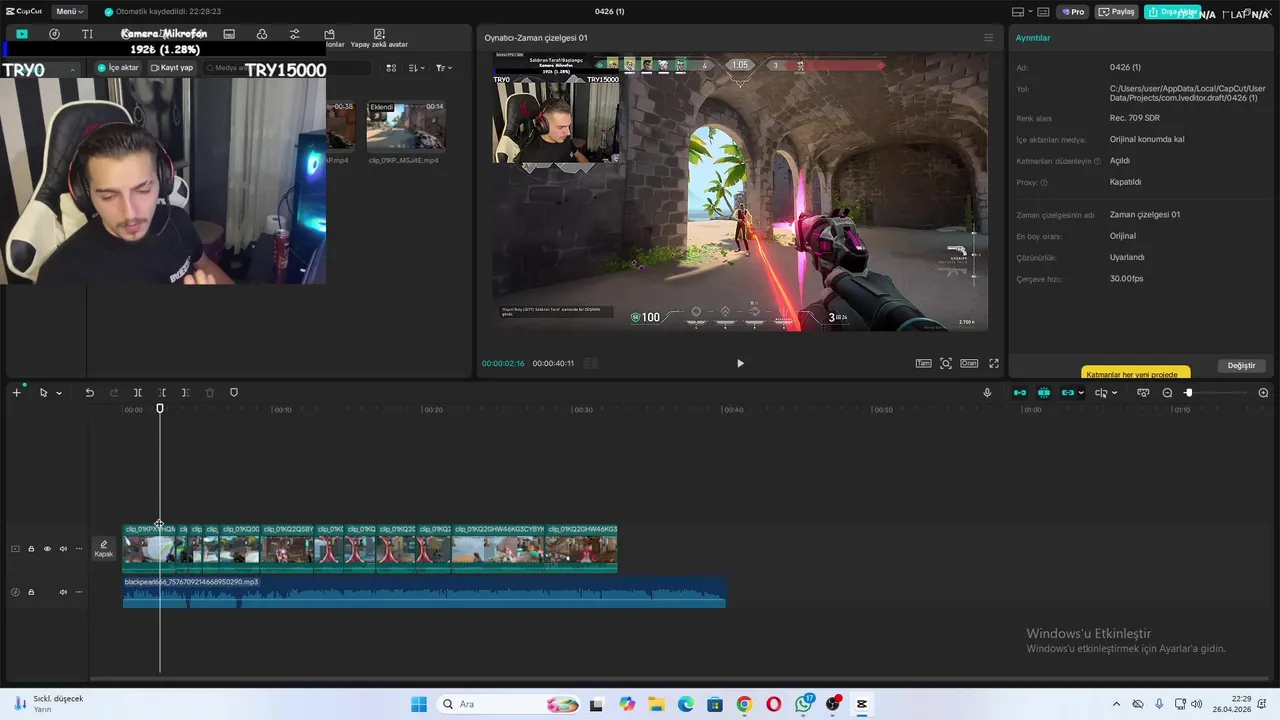The width and height of the screenshot is (1280, 720).
Task: Lock the video track
Action: point(31,549)
